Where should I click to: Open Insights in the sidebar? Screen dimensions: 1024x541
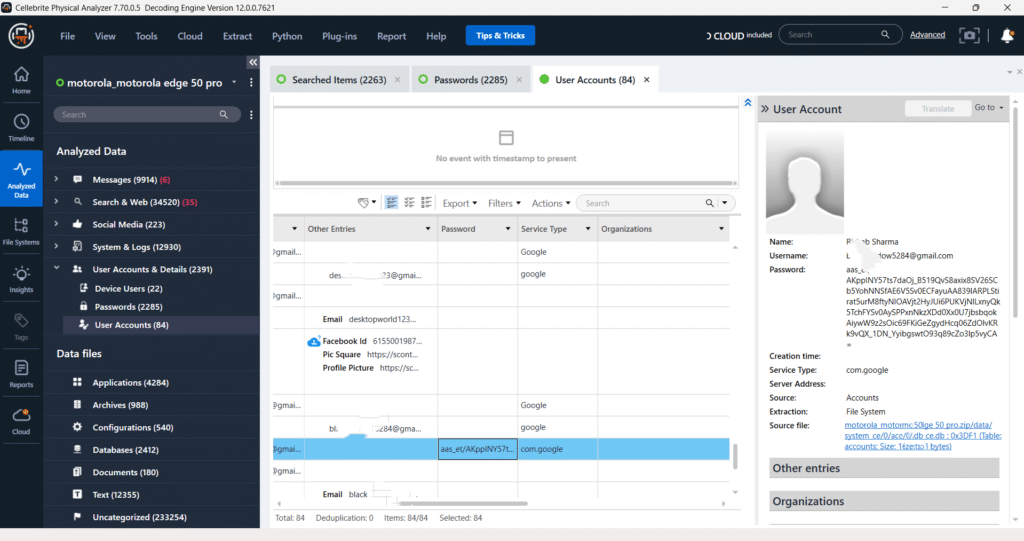21,279
